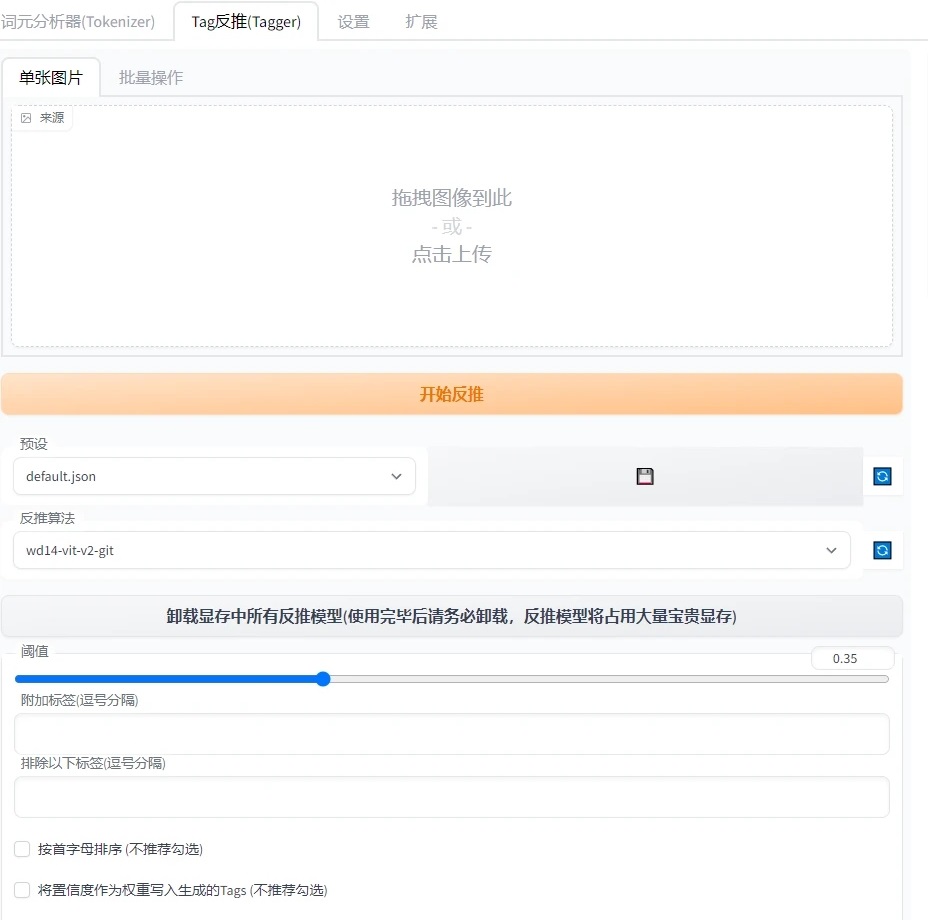Check 将置信度作为权重写入生成的Tags option
Image resolution: width=928 pixels, height=920 pixels.
click(21, 890)
